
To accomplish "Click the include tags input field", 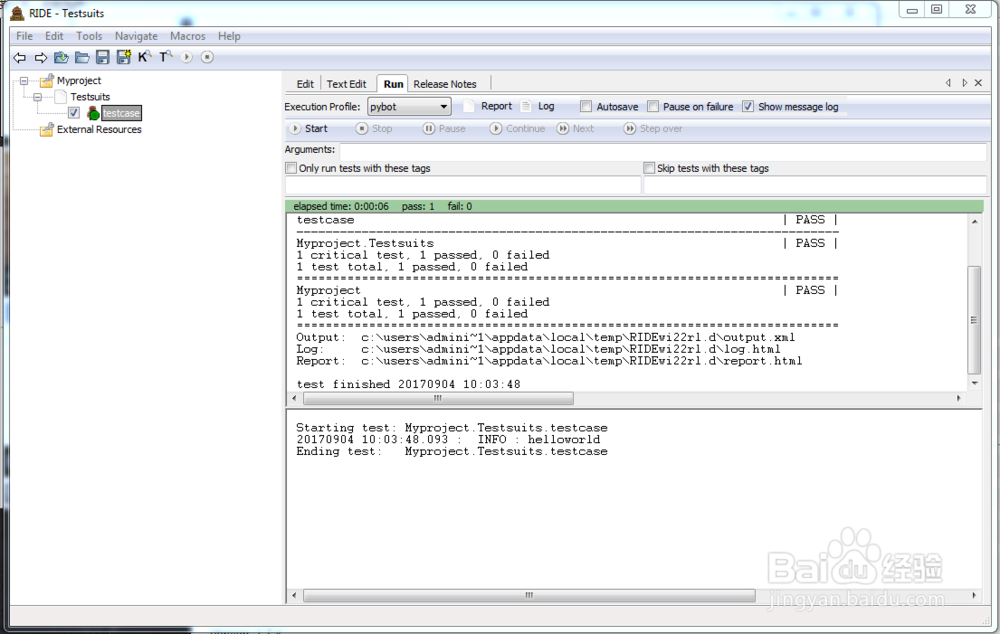I will [463, 185].
